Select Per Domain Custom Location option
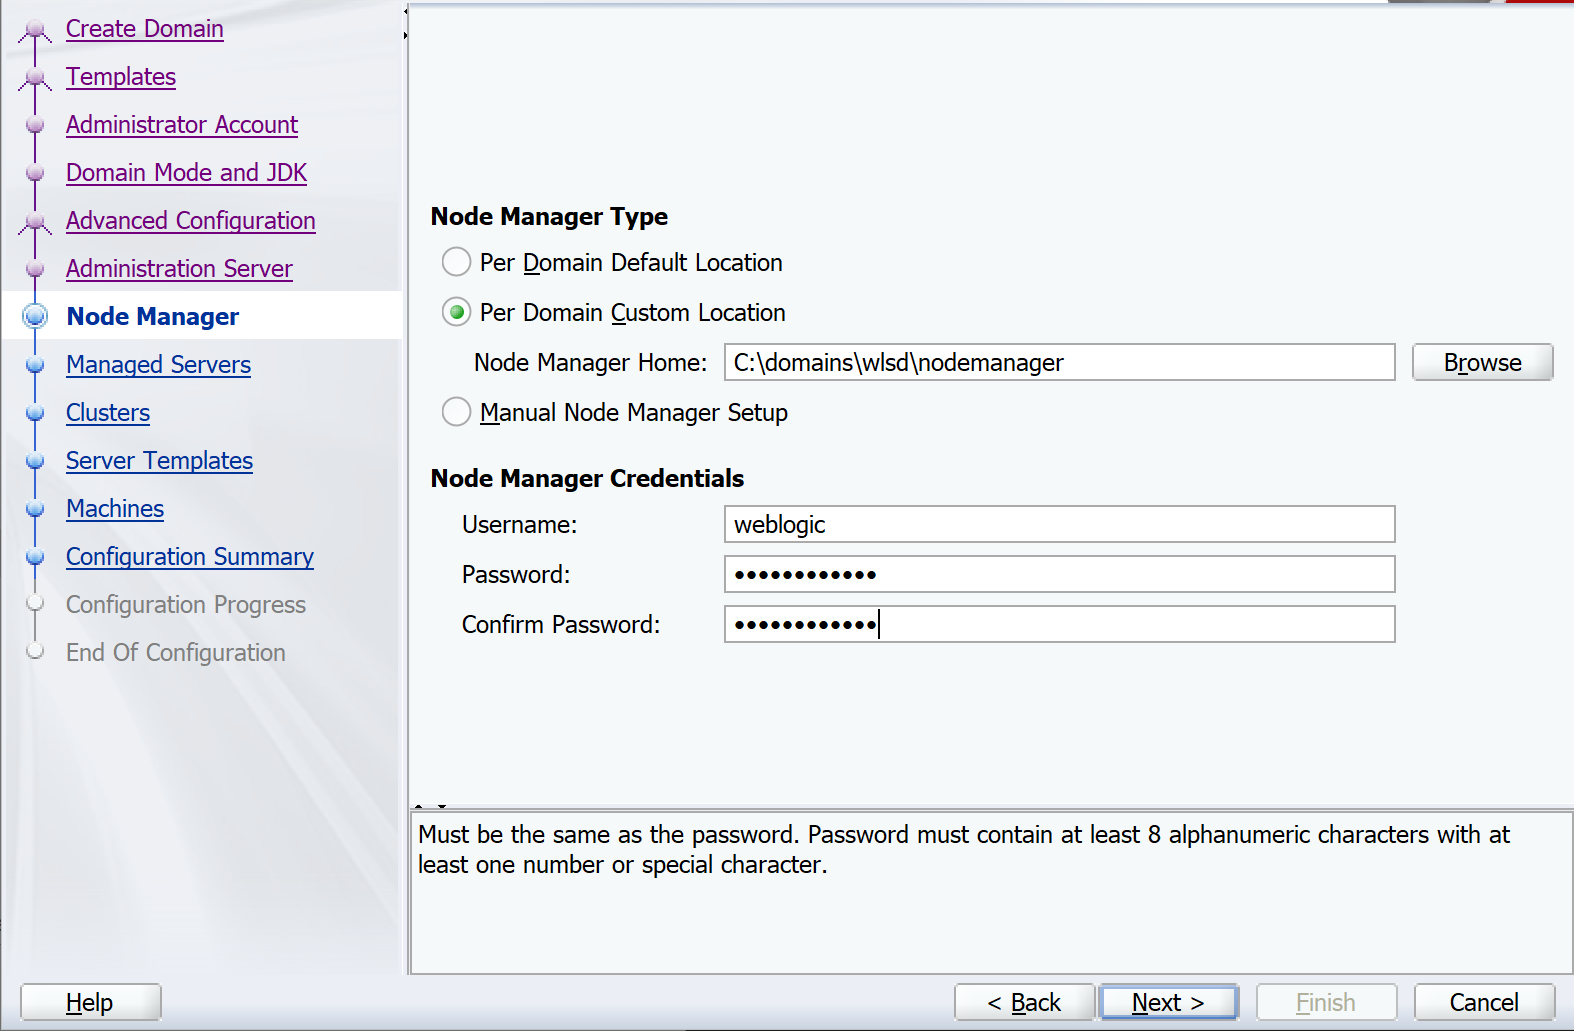Viewport: 1574px width, 1031px height. 457,313
